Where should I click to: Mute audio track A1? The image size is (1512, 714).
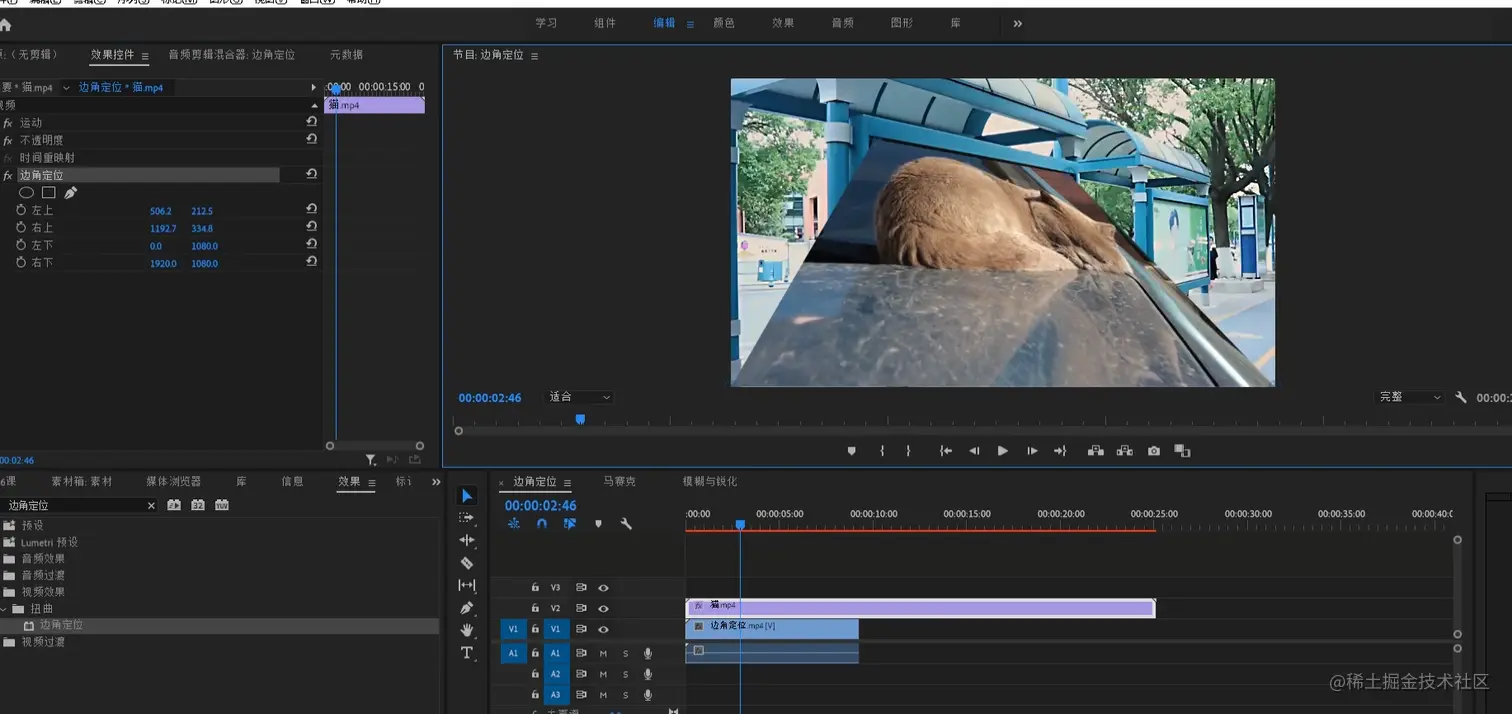click(x=603, y=653)
